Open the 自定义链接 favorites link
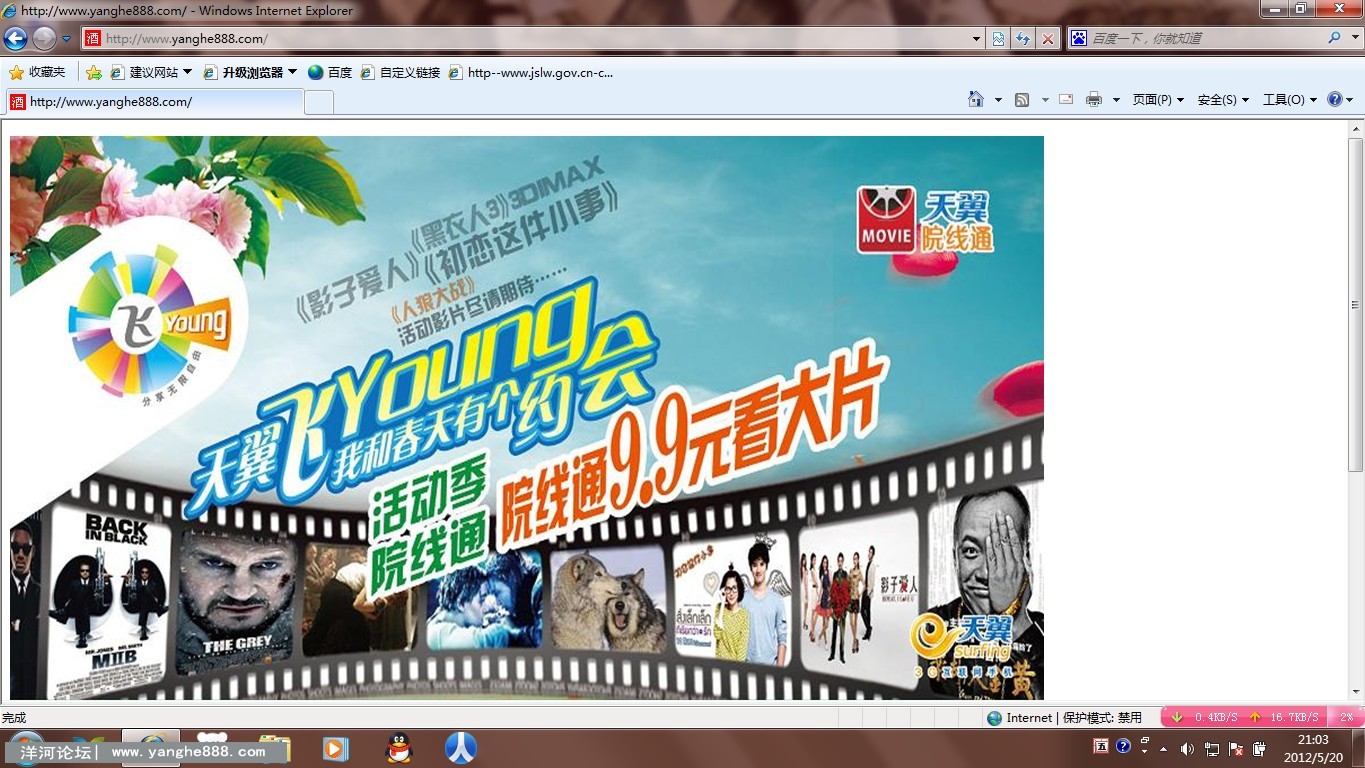The image size is (1365, 768). [x=400, y=72]
